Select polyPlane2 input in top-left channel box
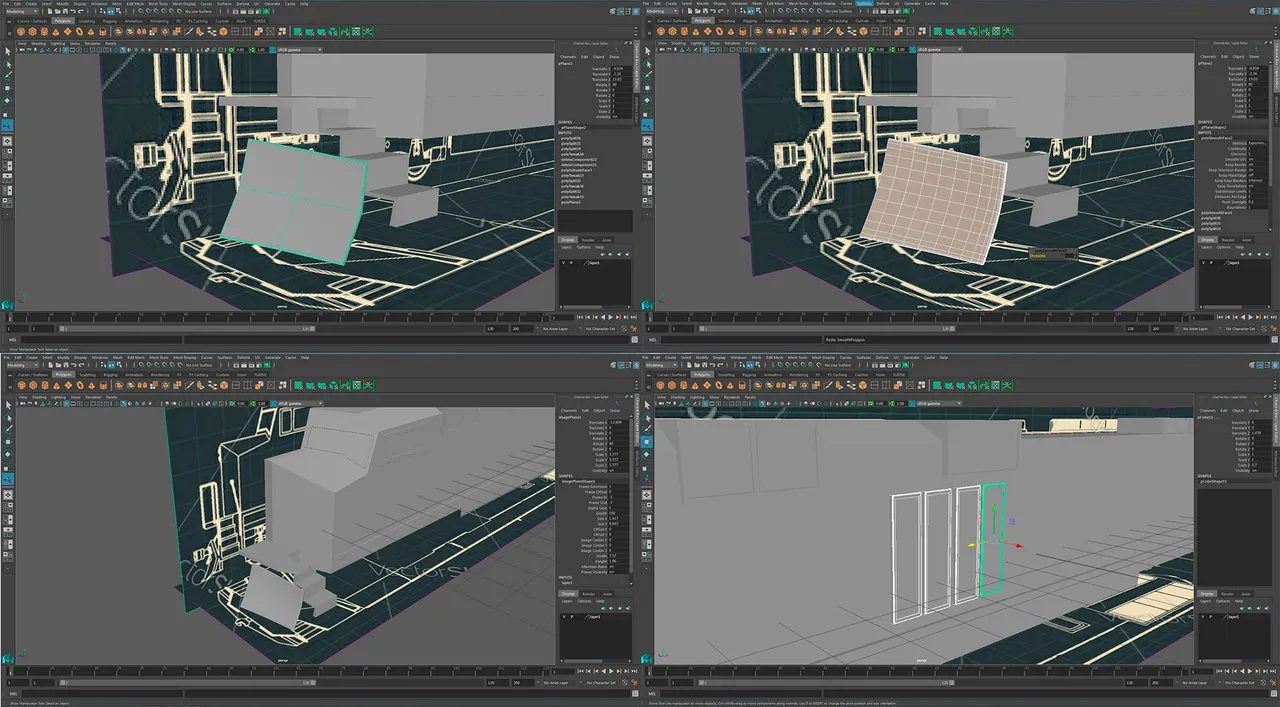This screenshot has height=707, width=1280. point(571,203)
